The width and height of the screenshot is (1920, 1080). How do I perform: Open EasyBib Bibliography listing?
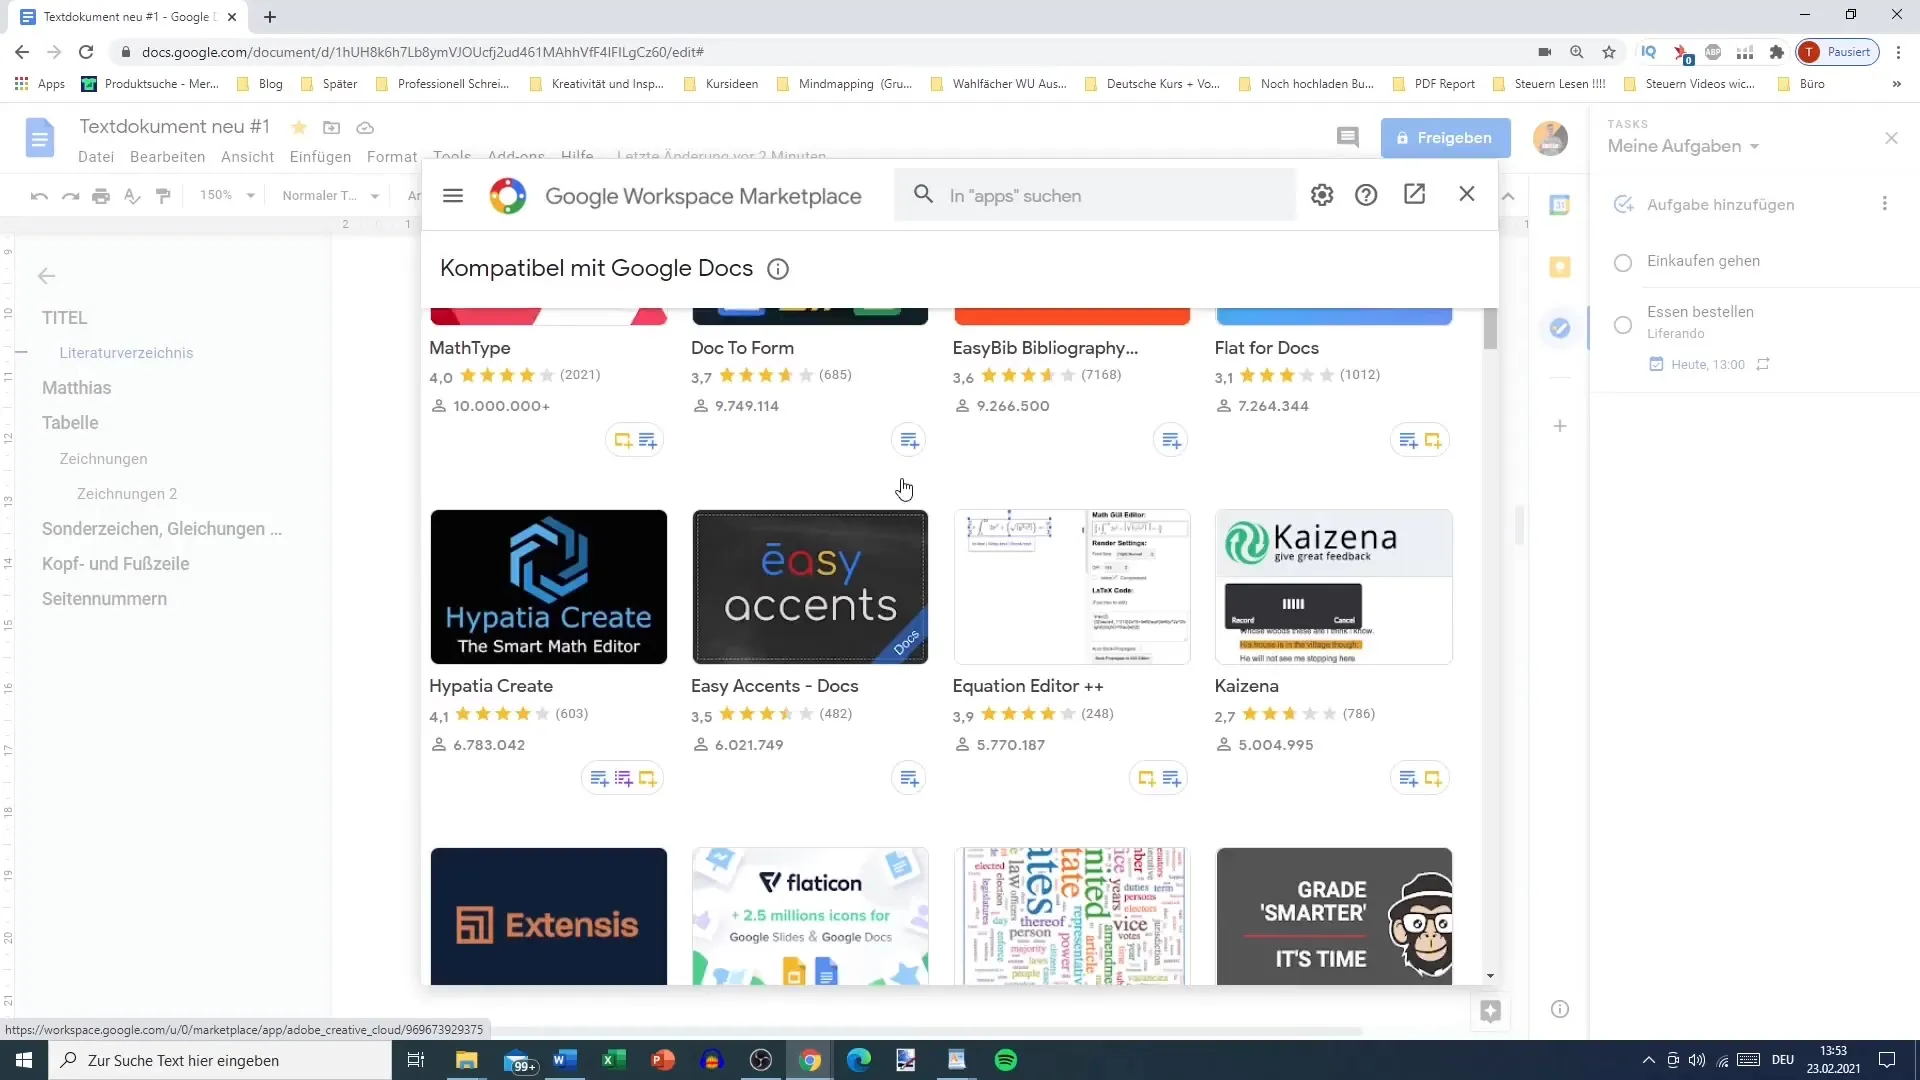pyautogui.click(x=1045, y=348)
